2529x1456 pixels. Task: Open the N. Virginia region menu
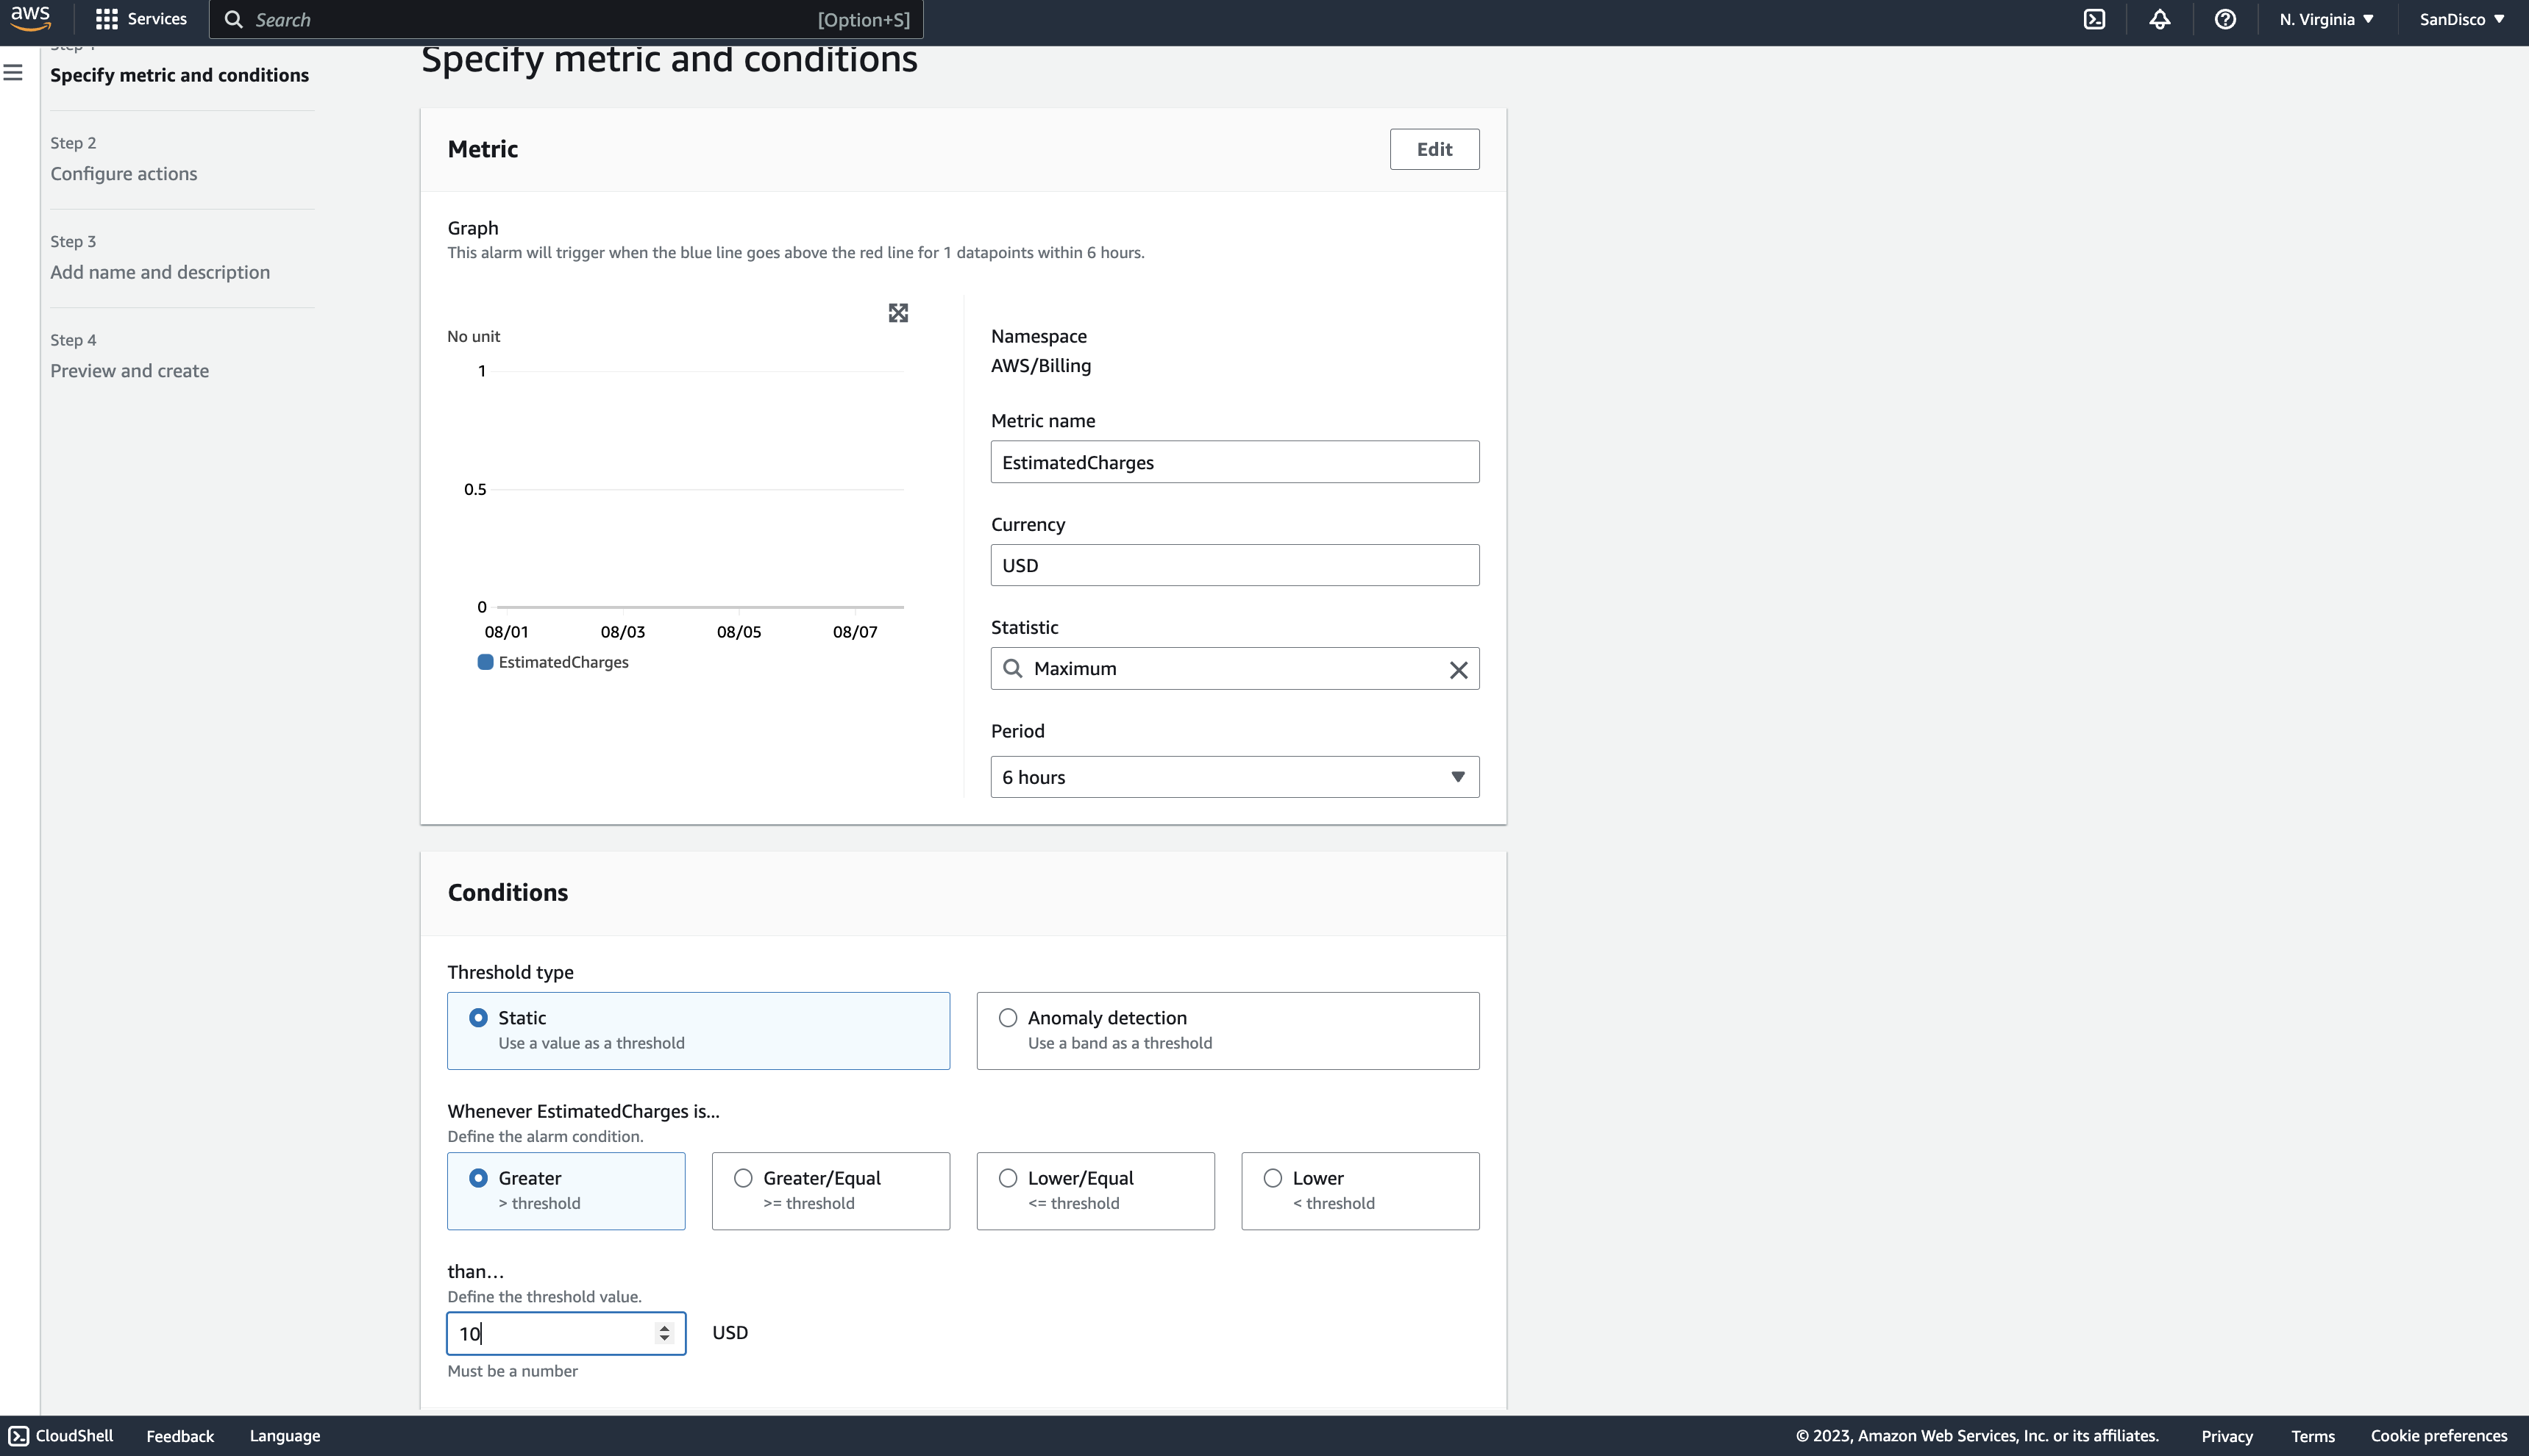(2326, 19)
